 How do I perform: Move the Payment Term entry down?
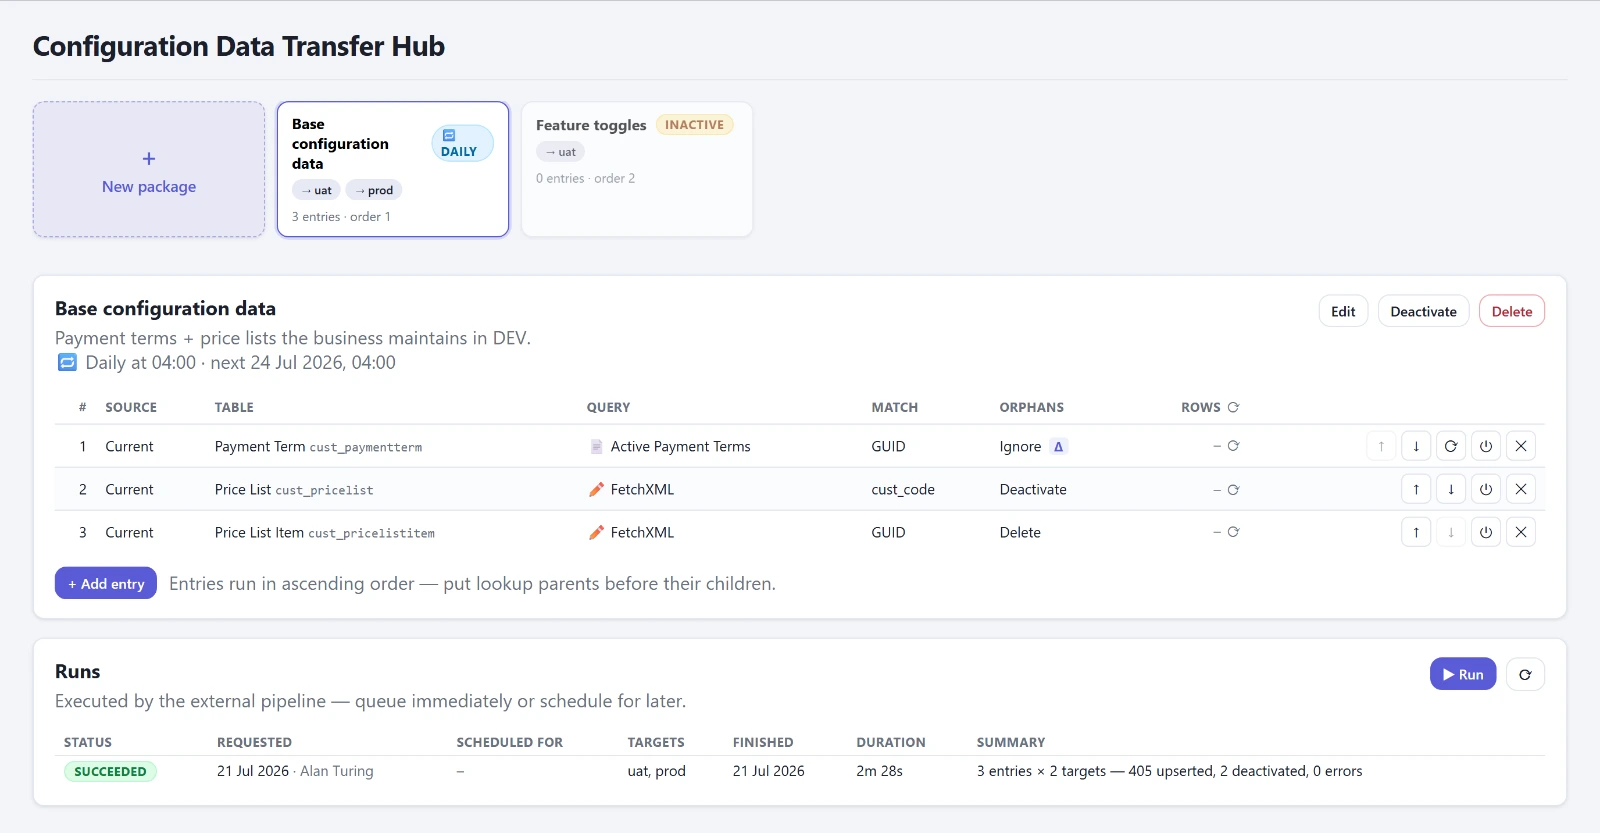point(1416,447)
